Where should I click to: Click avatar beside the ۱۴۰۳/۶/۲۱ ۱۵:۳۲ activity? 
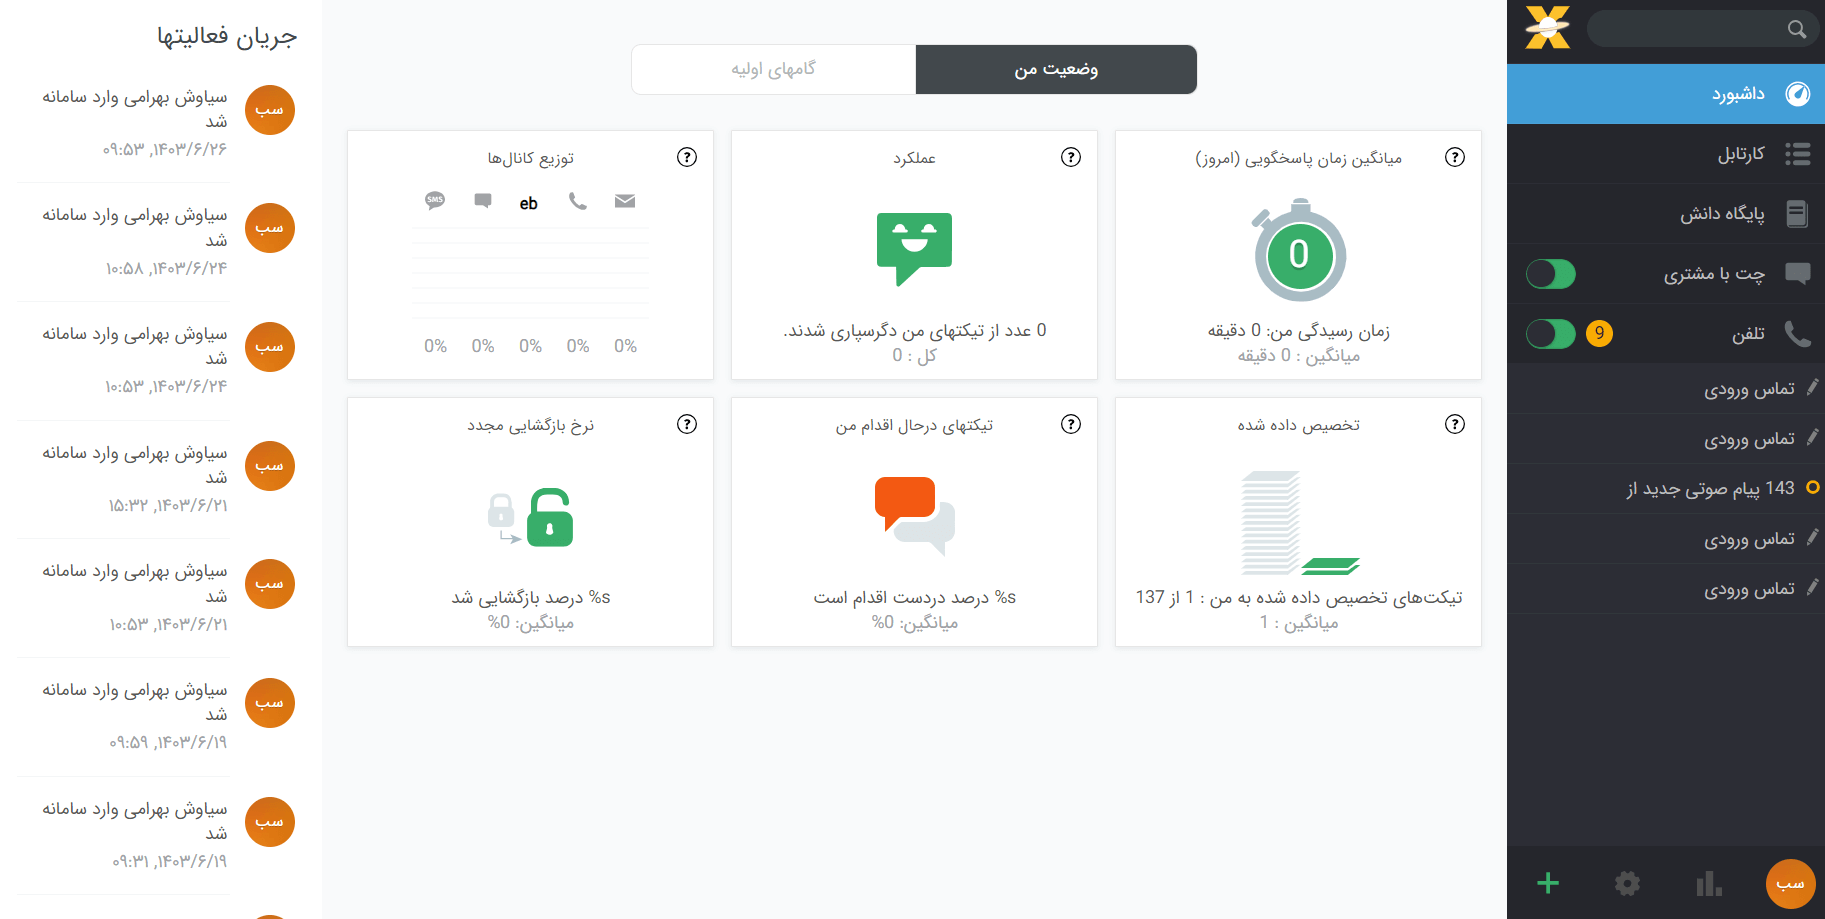click(x=270, y=466)
